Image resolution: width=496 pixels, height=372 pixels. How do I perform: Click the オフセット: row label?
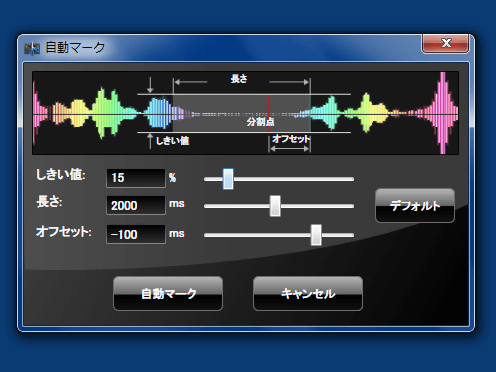click(x=64, y=231)
